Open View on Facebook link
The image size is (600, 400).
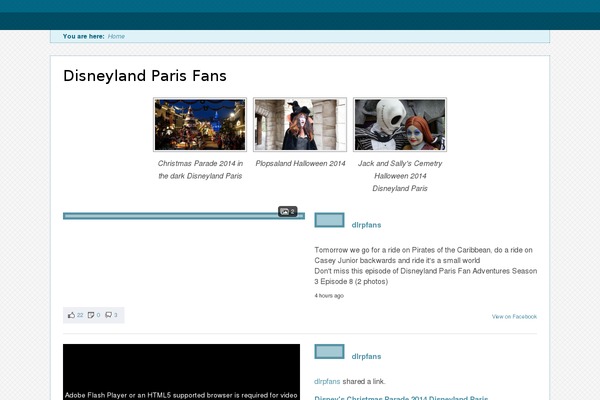coord(514,317)
